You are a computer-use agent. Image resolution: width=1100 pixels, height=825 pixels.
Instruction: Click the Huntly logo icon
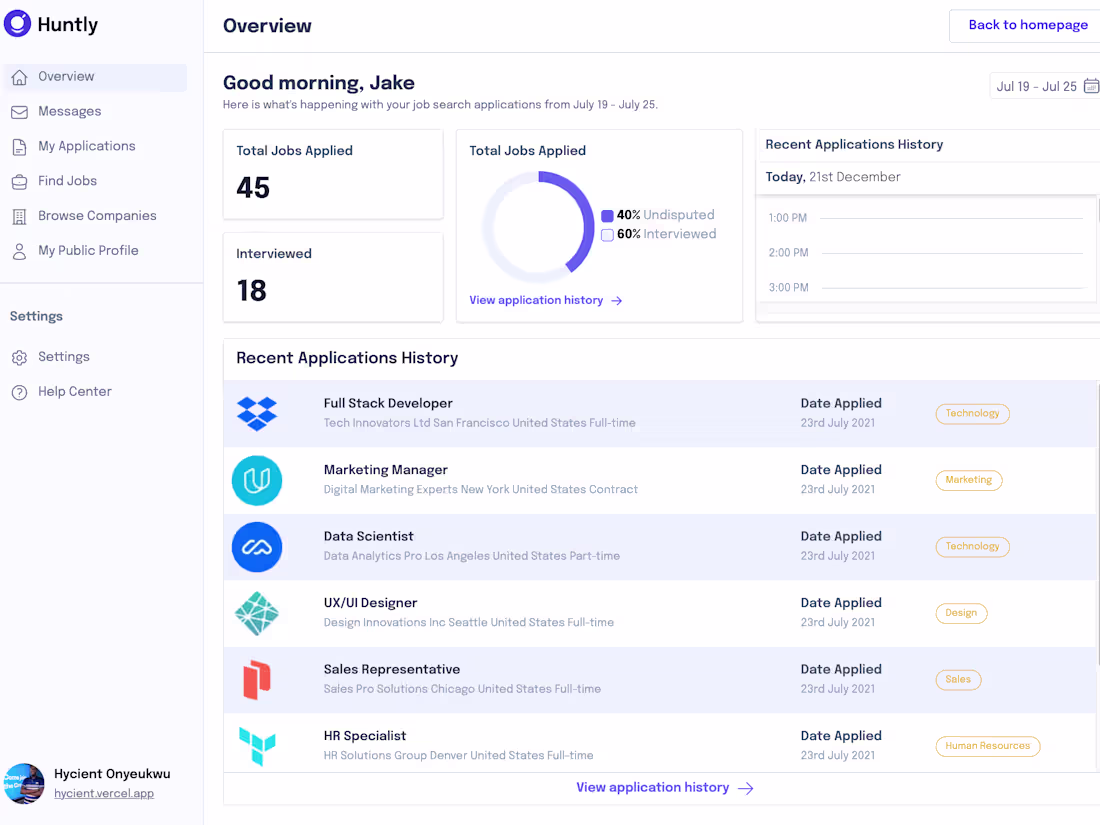click(x=18, y=24)
